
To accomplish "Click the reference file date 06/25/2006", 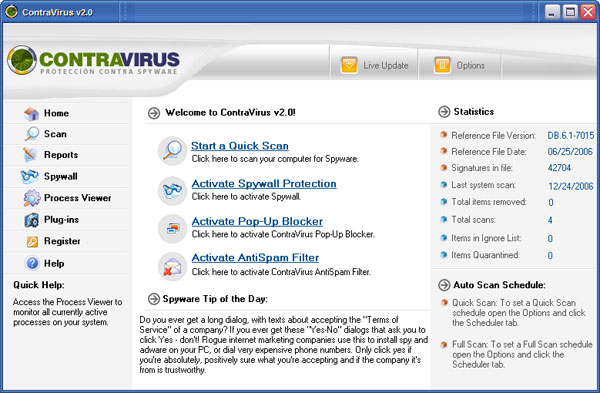I will (570, 152).
